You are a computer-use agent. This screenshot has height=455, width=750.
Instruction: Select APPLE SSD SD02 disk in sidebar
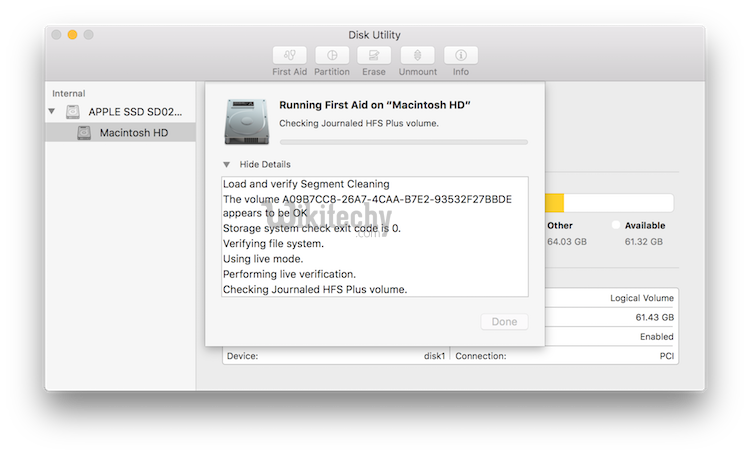coord(135,112)
